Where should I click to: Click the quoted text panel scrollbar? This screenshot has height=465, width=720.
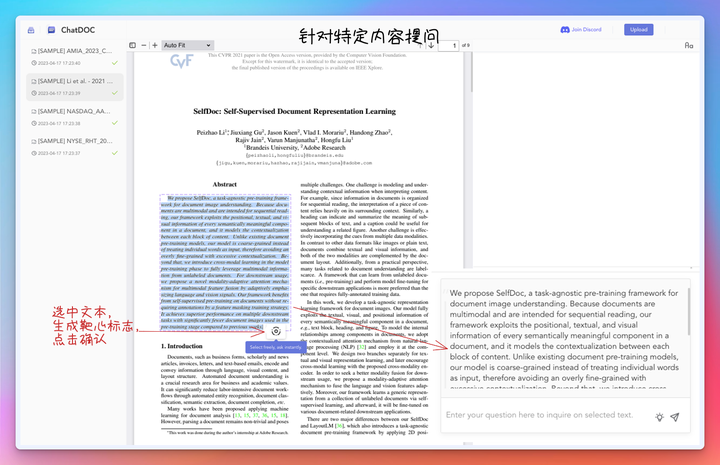pos(689,311)
